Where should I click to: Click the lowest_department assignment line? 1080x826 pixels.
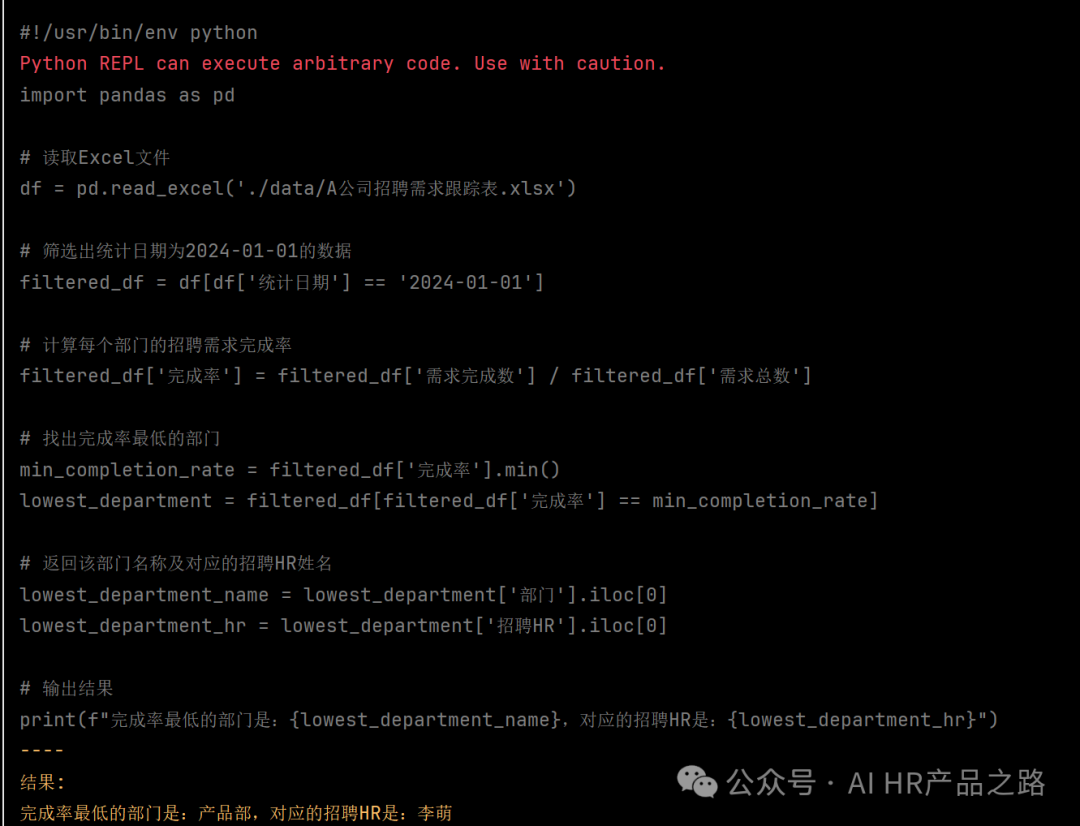tap(448, 501)
